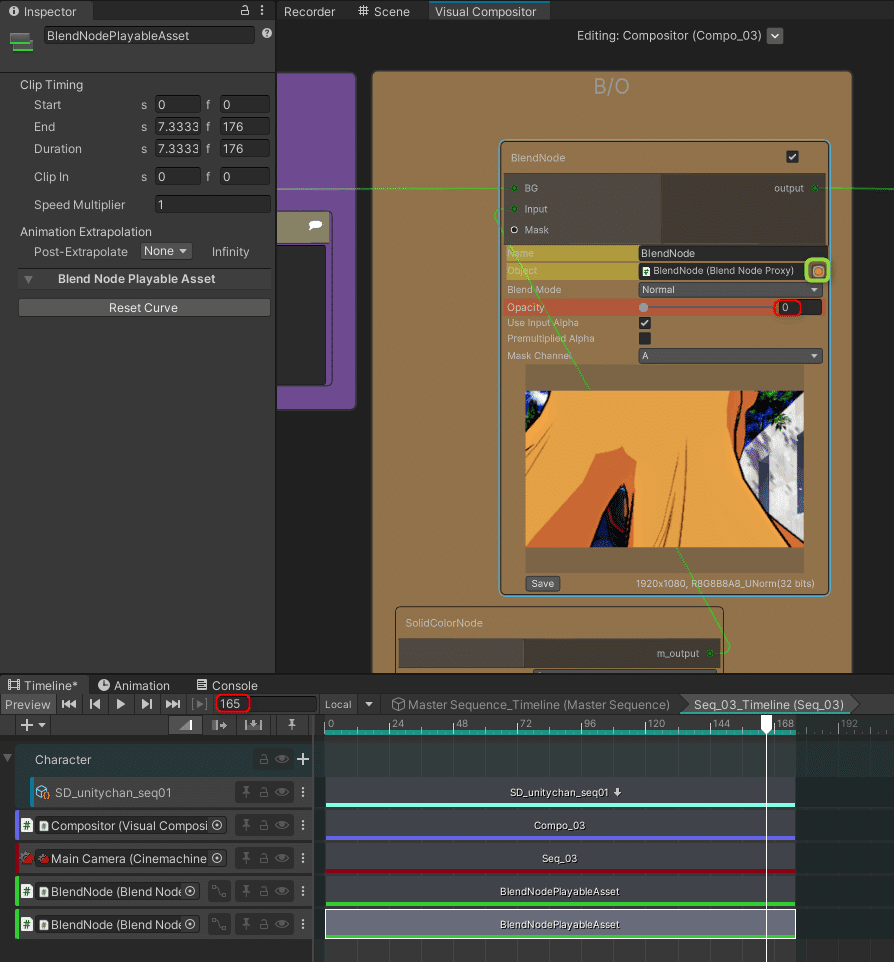Click Local time mode button
Image resolution: width=894 pixels, height=962 pixels.
click(338, 704)
